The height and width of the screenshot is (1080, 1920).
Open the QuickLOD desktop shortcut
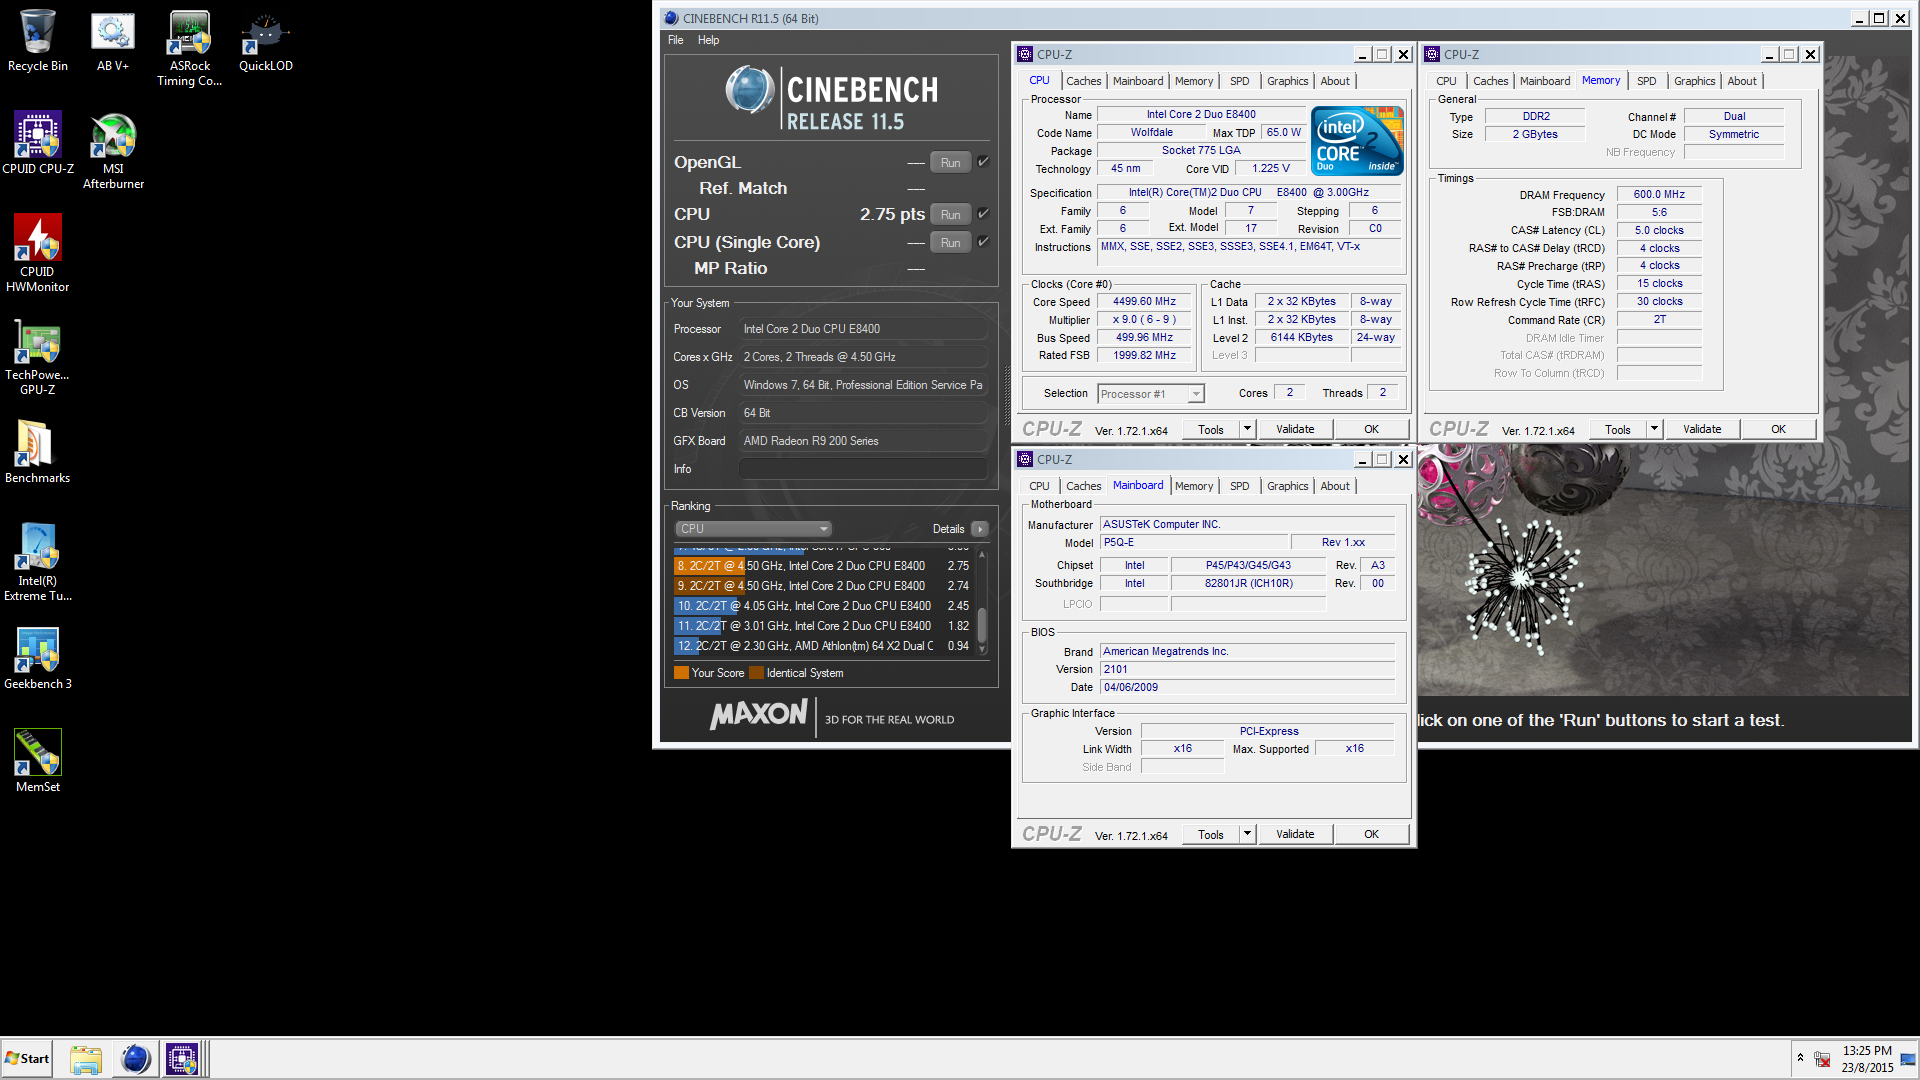265,42
